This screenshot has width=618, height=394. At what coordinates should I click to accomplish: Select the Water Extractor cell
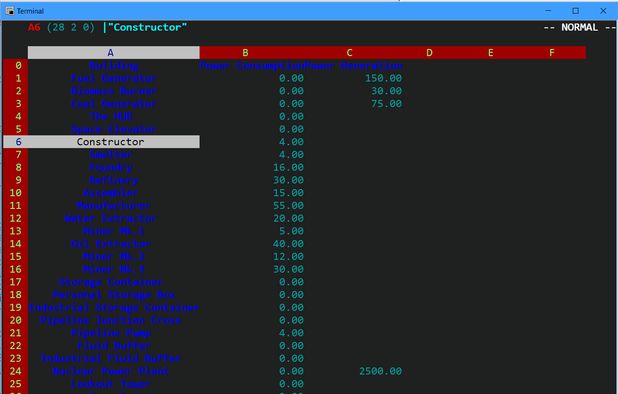tap(111, 218)
